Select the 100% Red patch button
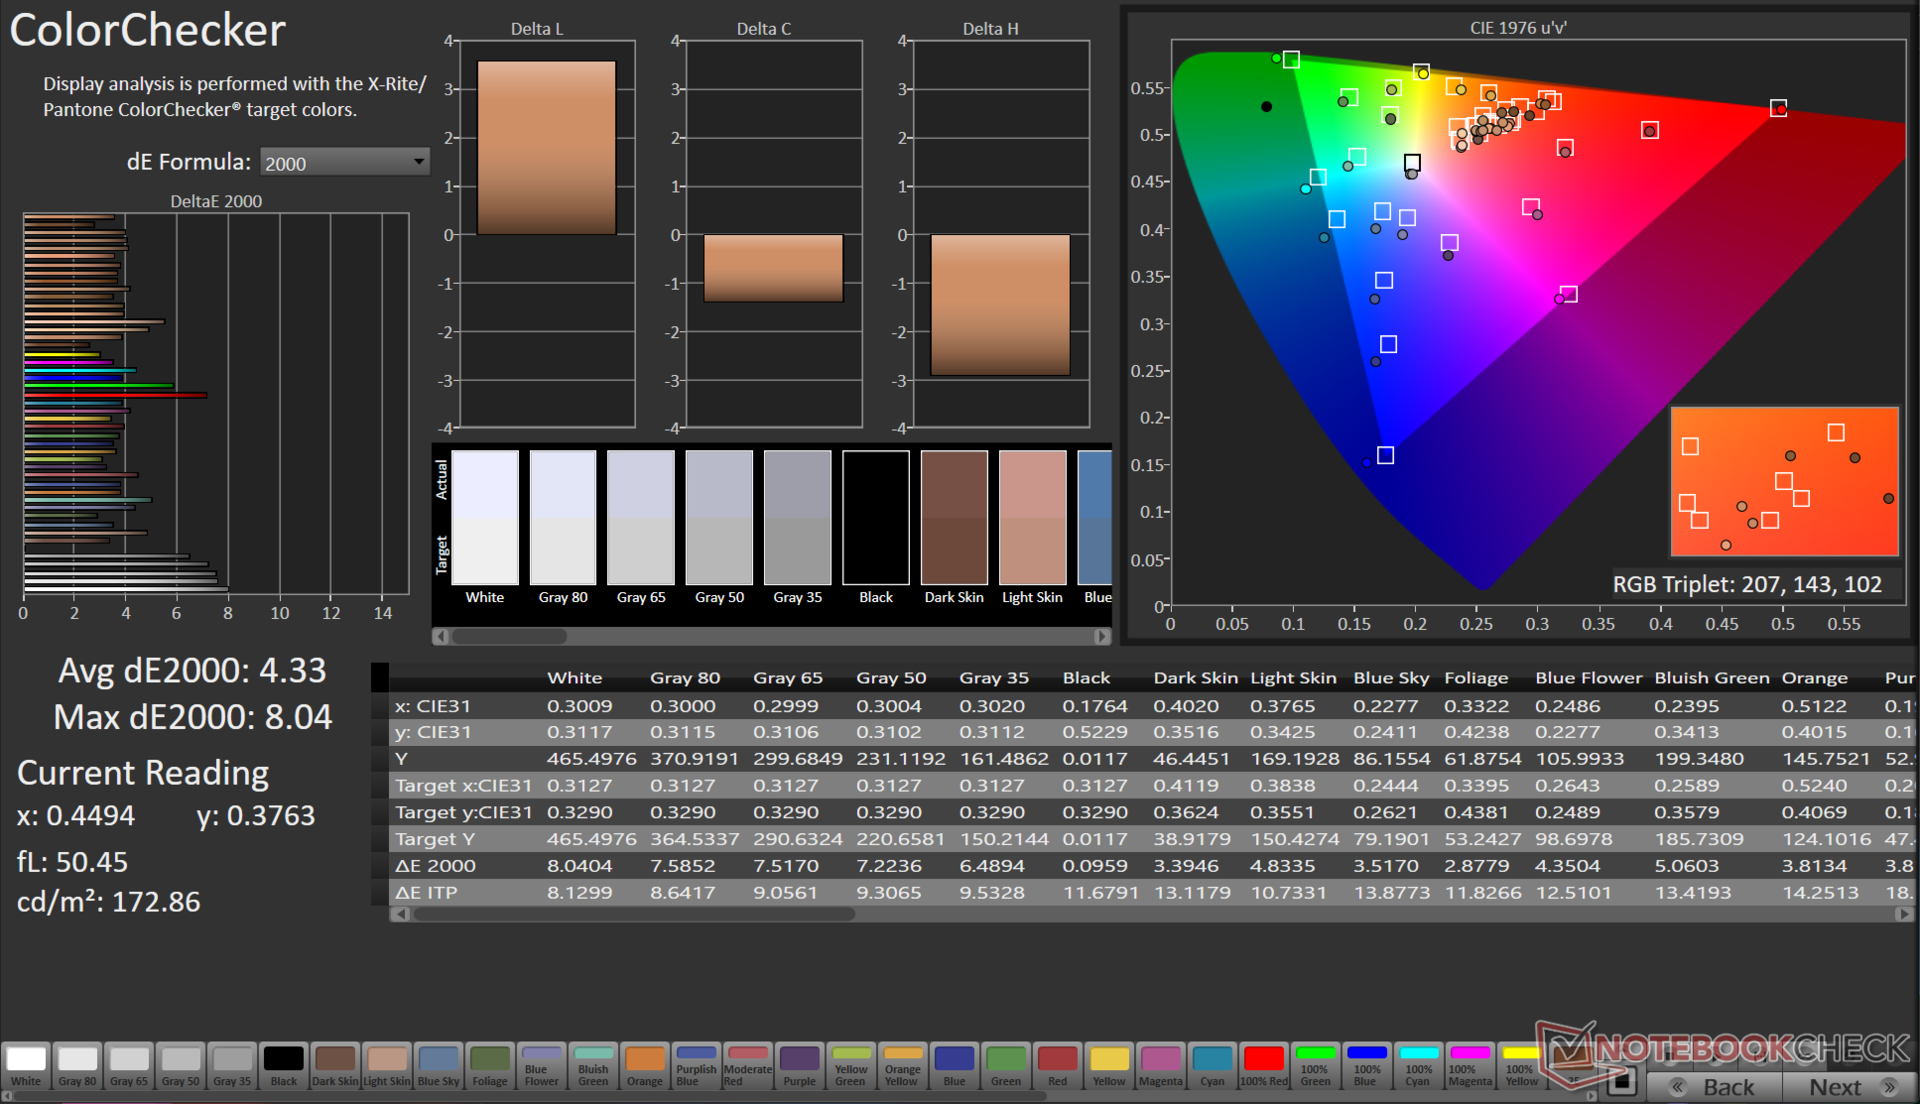 click(x=1263, y=1065)
